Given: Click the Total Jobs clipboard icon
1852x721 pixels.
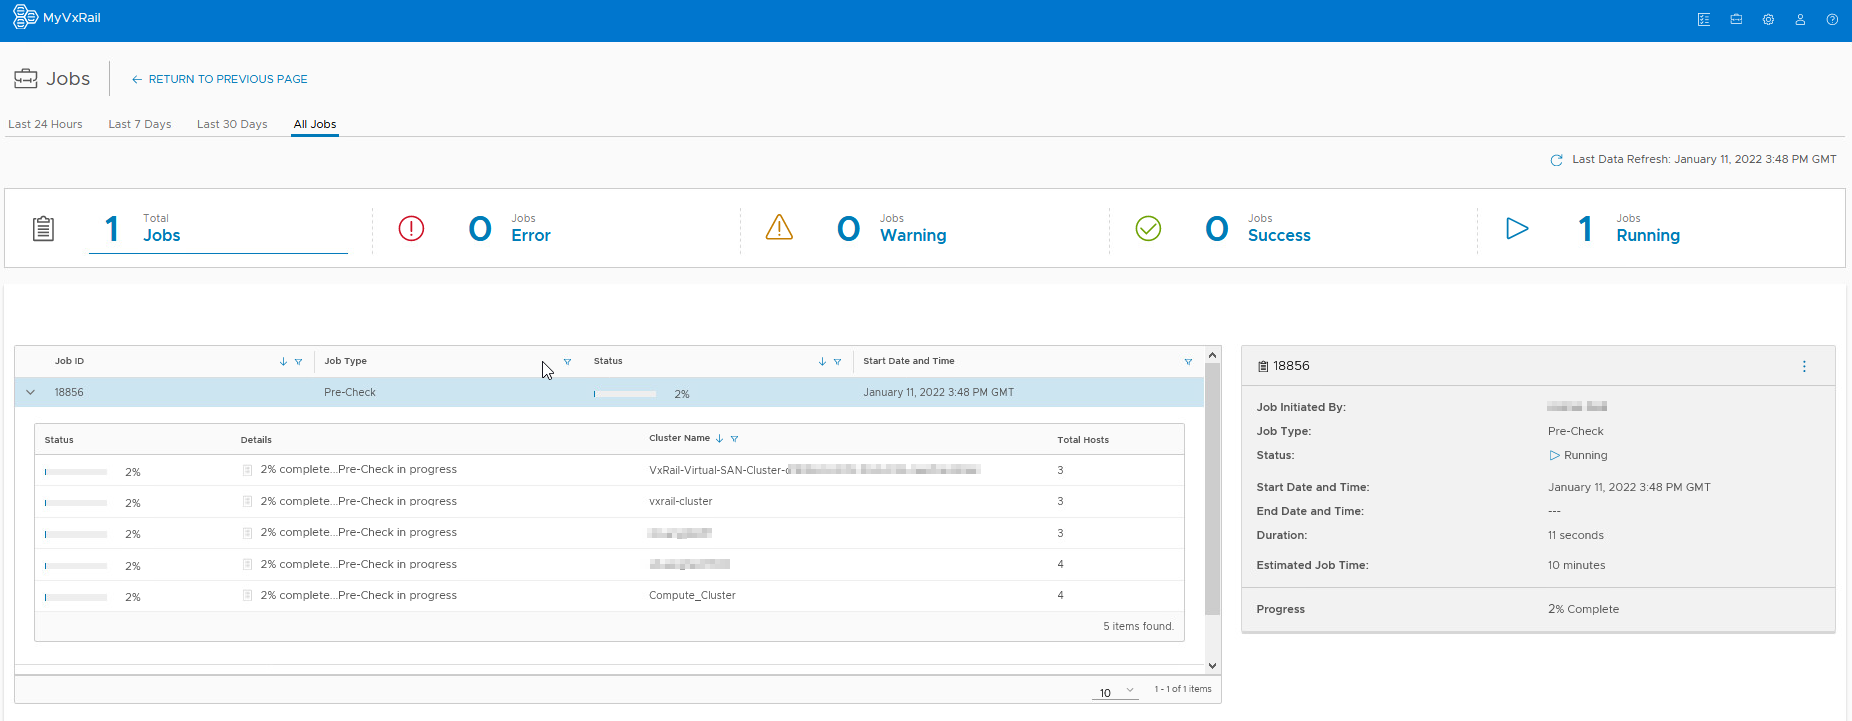Looking at the screenshot, I should 43,229.
